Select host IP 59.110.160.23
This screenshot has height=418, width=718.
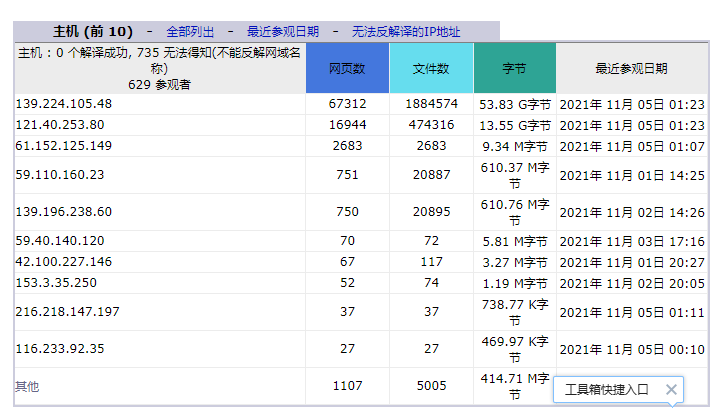click(60, 174)
